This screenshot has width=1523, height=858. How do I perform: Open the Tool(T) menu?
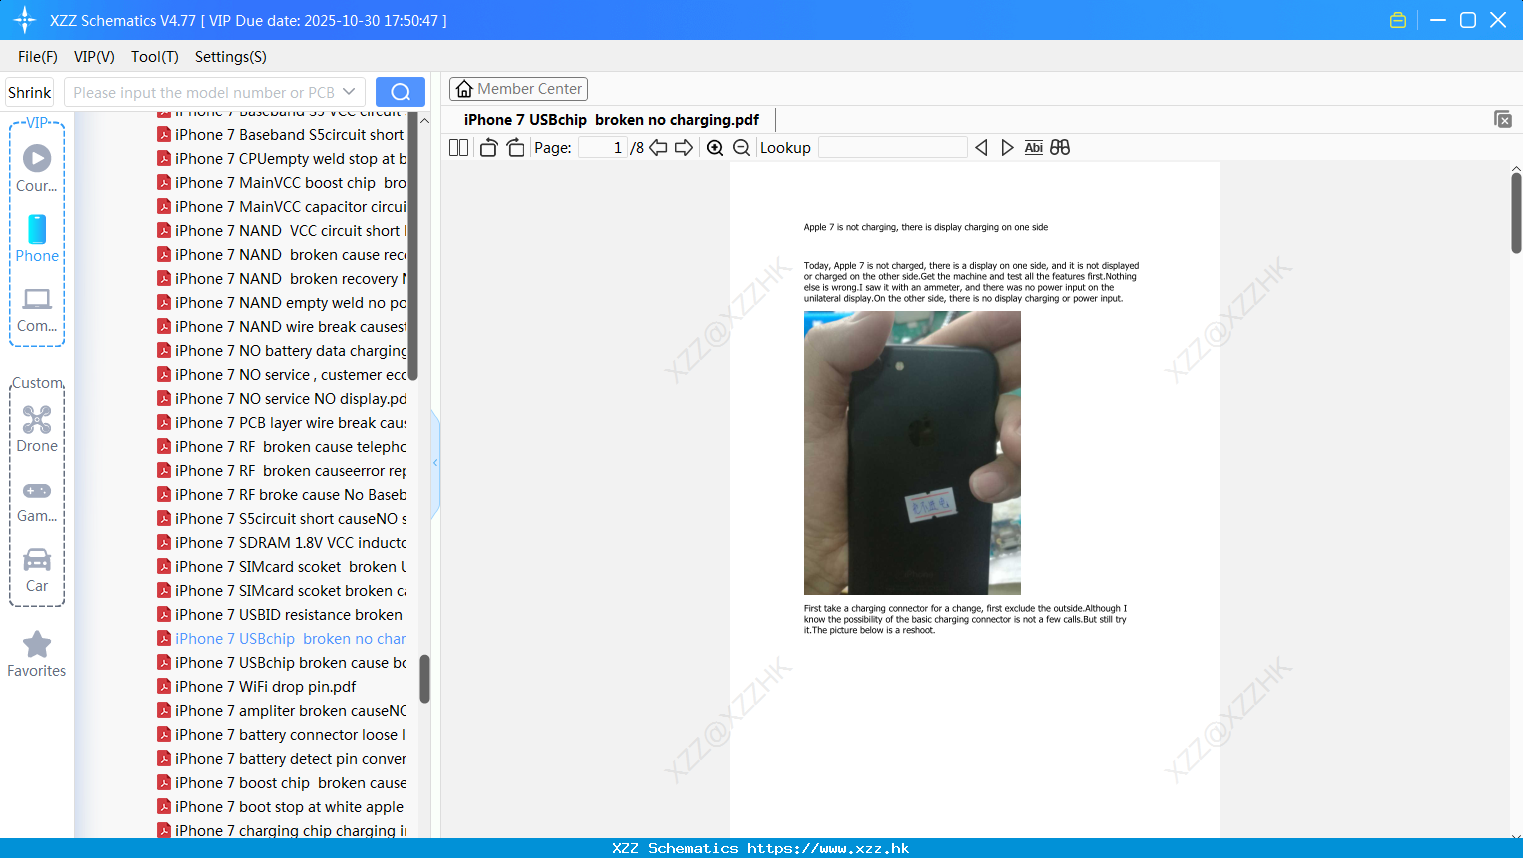[155, 57]
